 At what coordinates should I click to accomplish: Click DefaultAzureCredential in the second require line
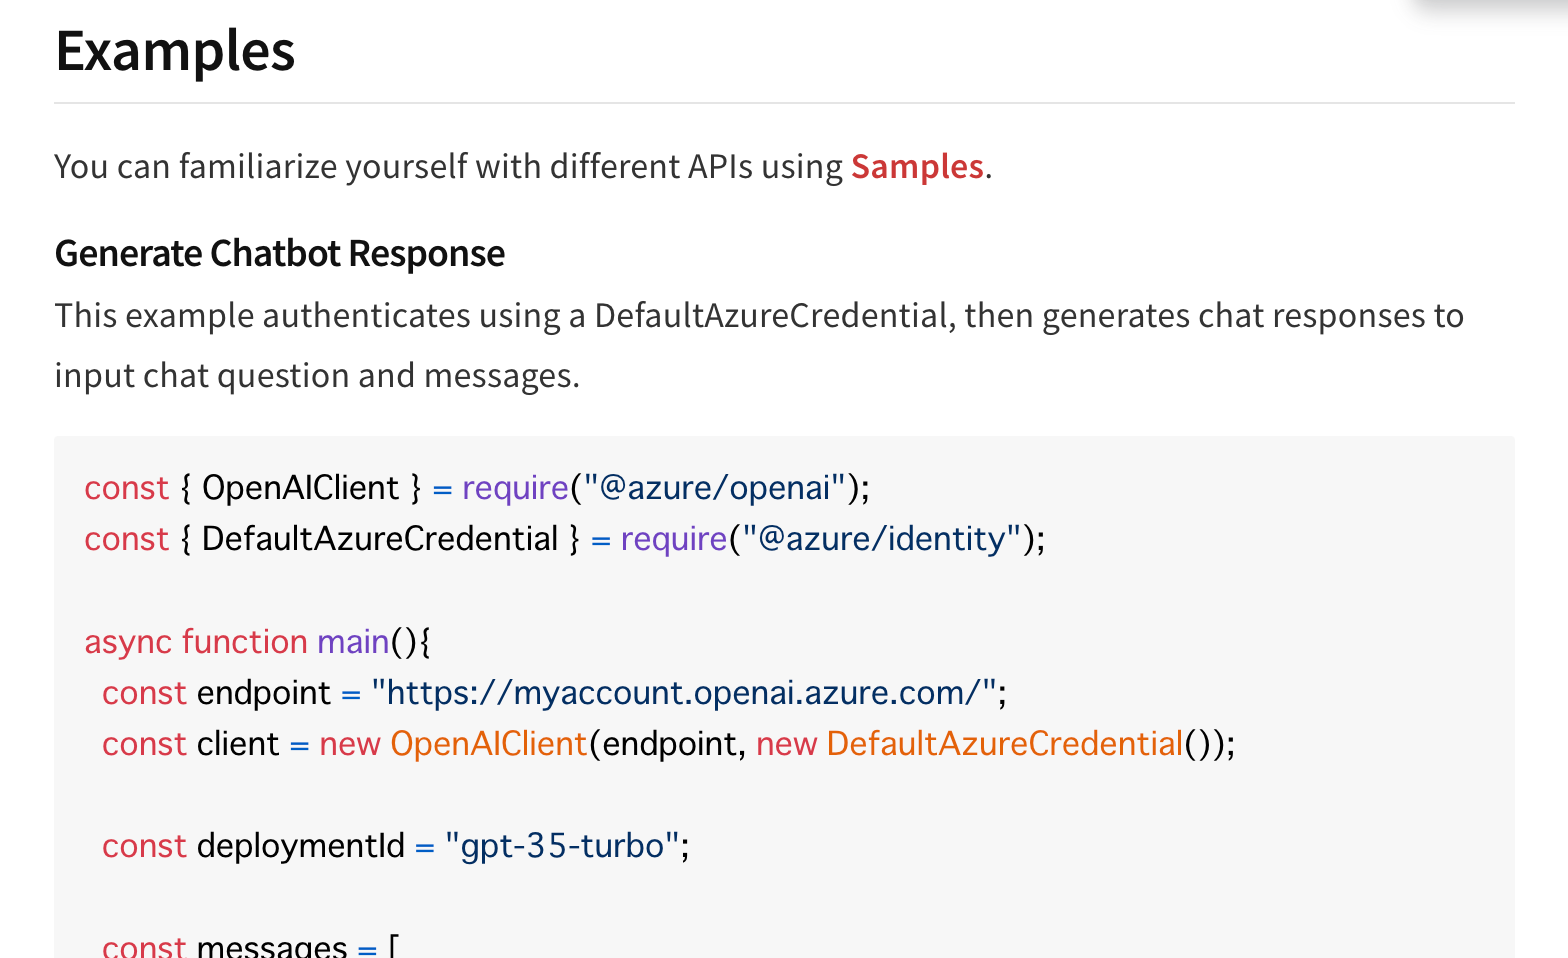click(380, 539)
